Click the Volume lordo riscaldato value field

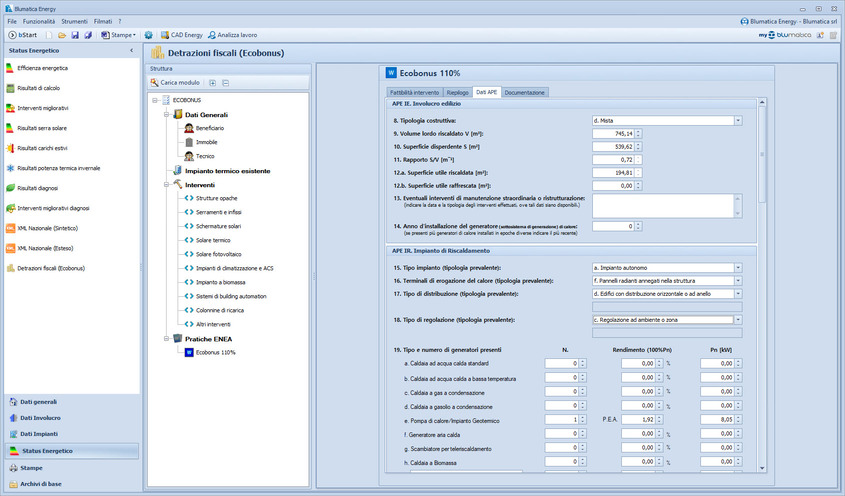tap(613, 134)
